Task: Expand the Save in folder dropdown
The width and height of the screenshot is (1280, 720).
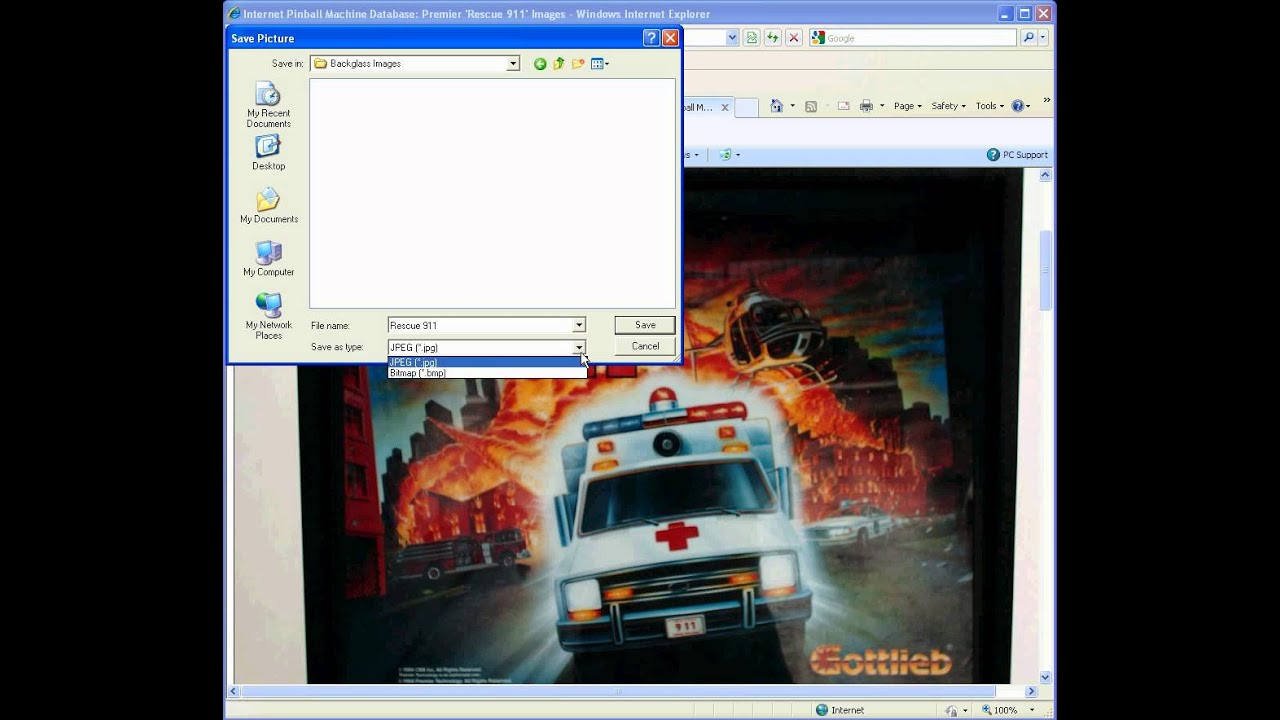Action: (x=513, y=64)
